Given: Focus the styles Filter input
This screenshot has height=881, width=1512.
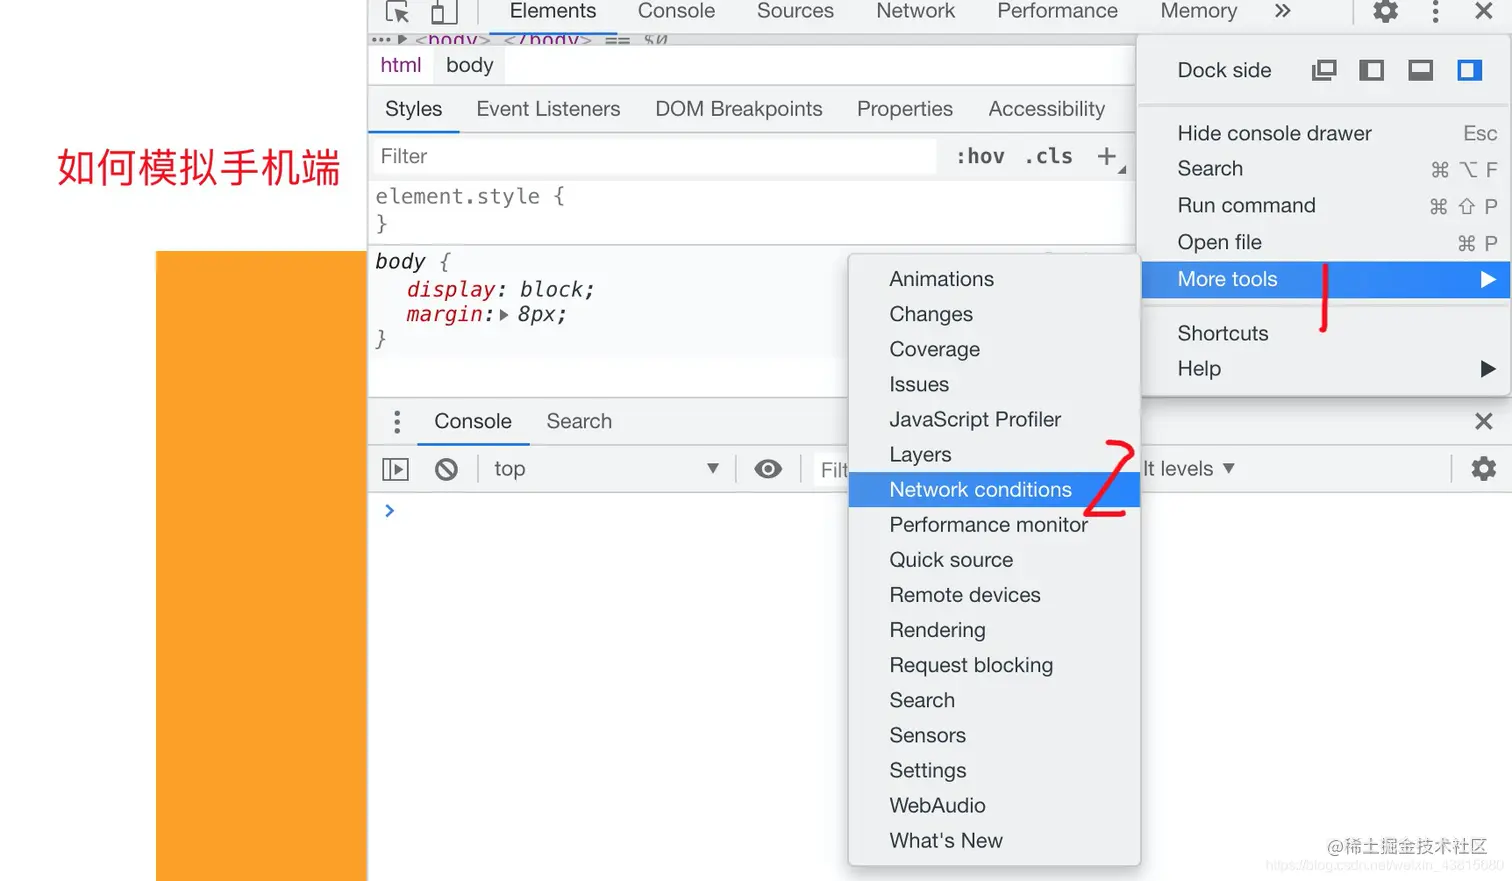Looking at the screenshot, I should [x=655, y=156].
